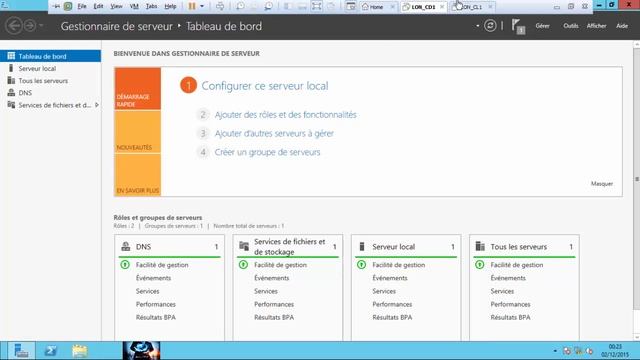This screenshot has height=360, width=640.
Task: Open the power options dropdown next to pause
Action: click(202, 7)
